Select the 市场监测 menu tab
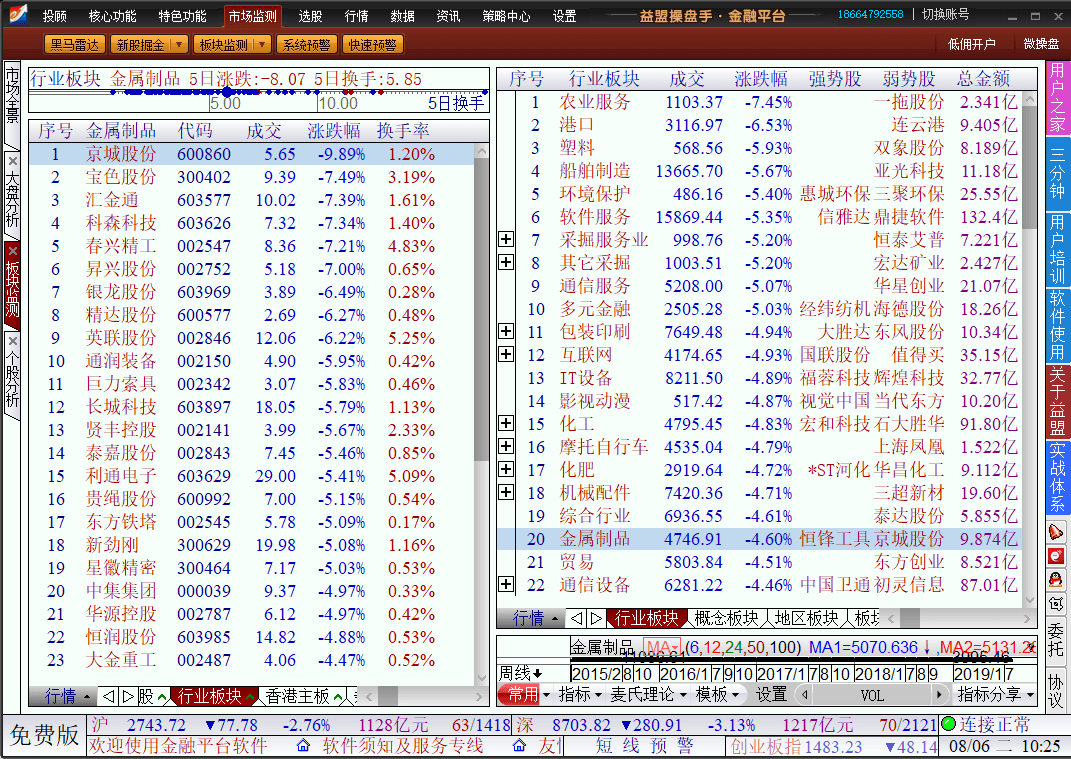 (252, 16)
